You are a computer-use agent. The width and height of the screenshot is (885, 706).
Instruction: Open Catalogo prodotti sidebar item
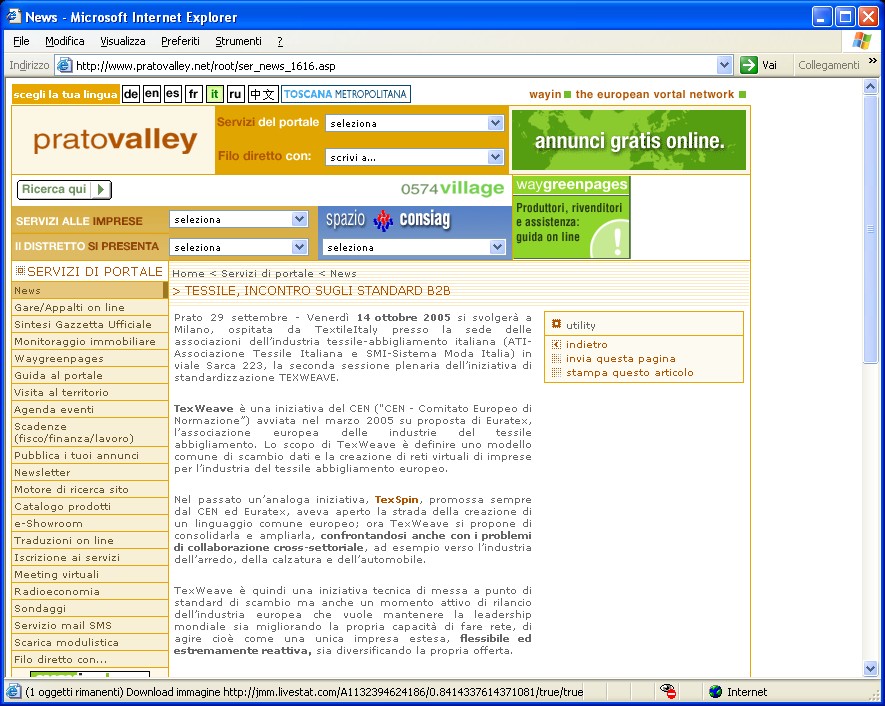pyautogui.click(x=89, y=506)
